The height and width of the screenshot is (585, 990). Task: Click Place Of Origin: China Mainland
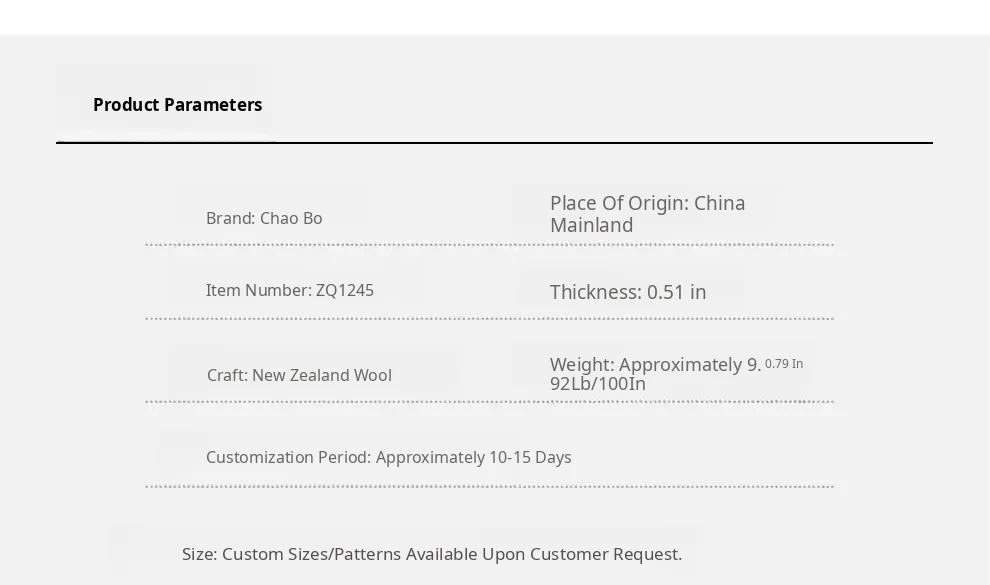[647, 214]
